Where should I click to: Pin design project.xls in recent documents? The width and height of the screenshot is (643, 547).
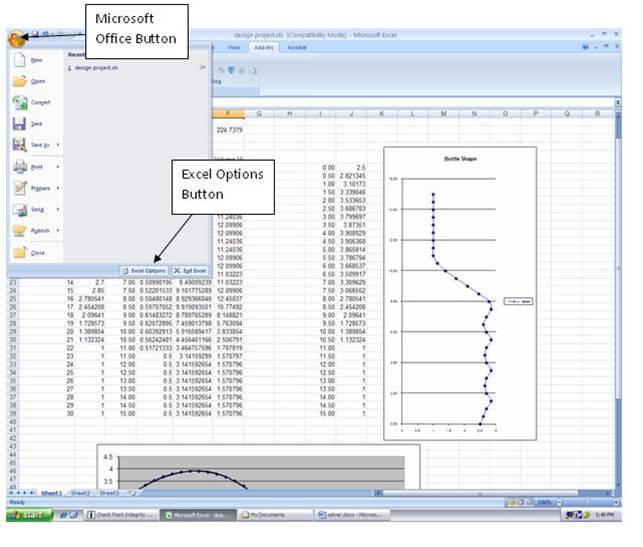pos(203,68)
